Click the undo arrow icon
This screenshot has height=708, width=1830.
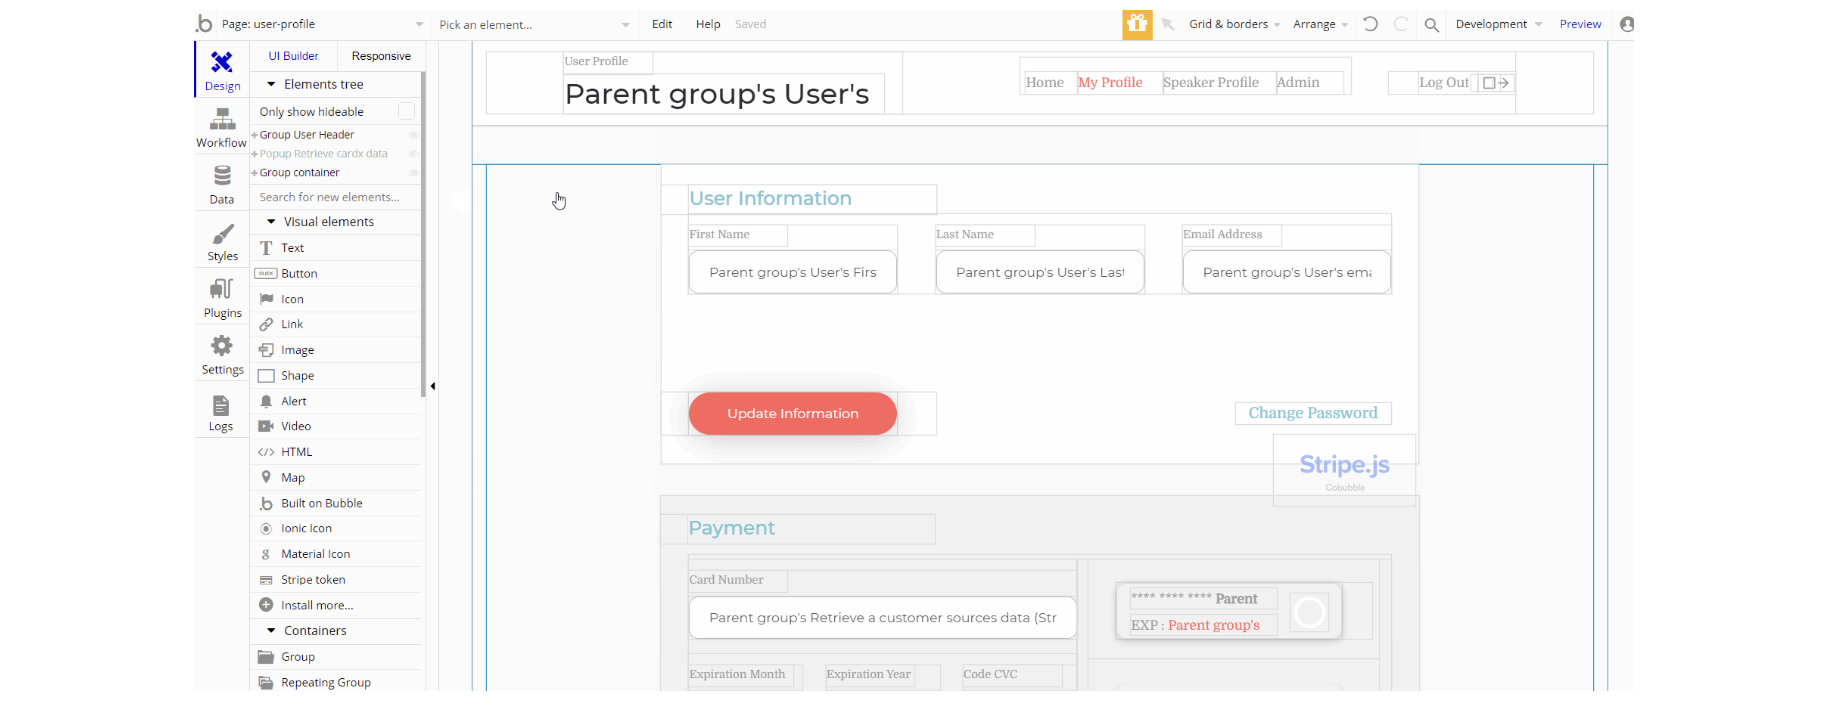pos(1370,24)
